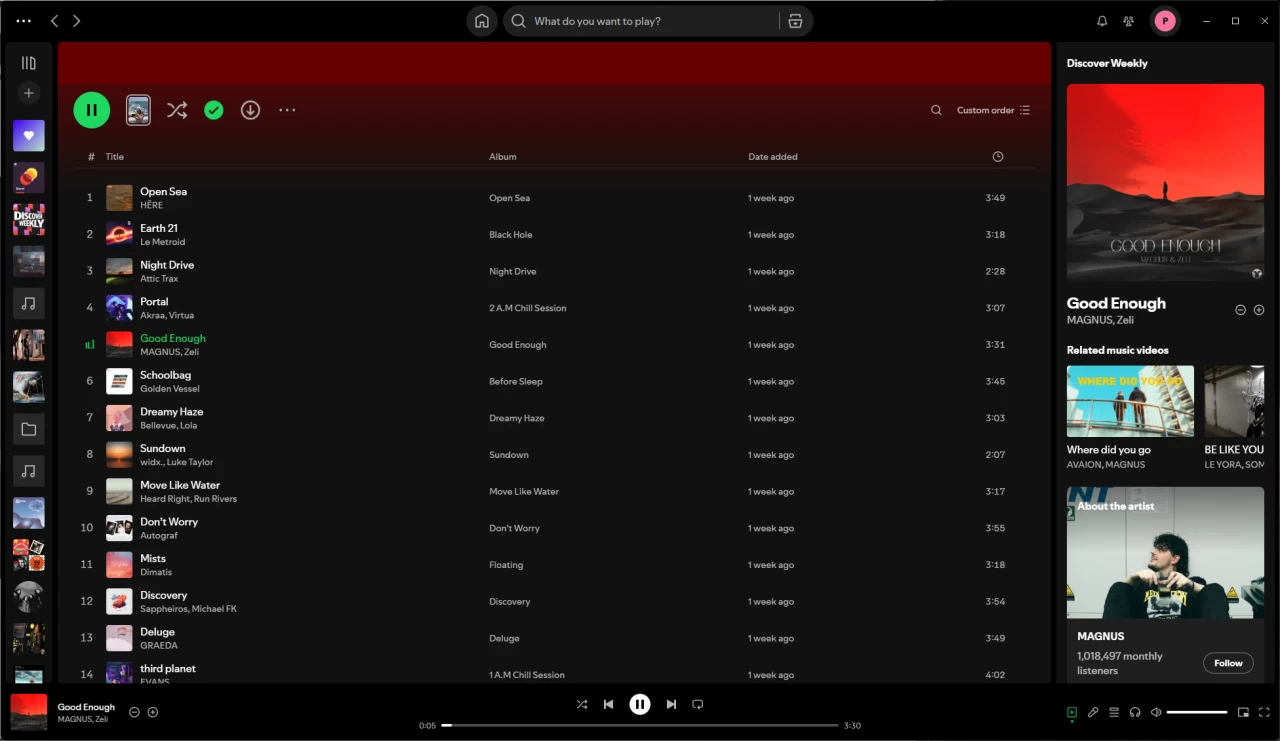Select the track titled Mists
This screenshot has width=1280, height=741.
pyautogui.click(x=153, y=558)
